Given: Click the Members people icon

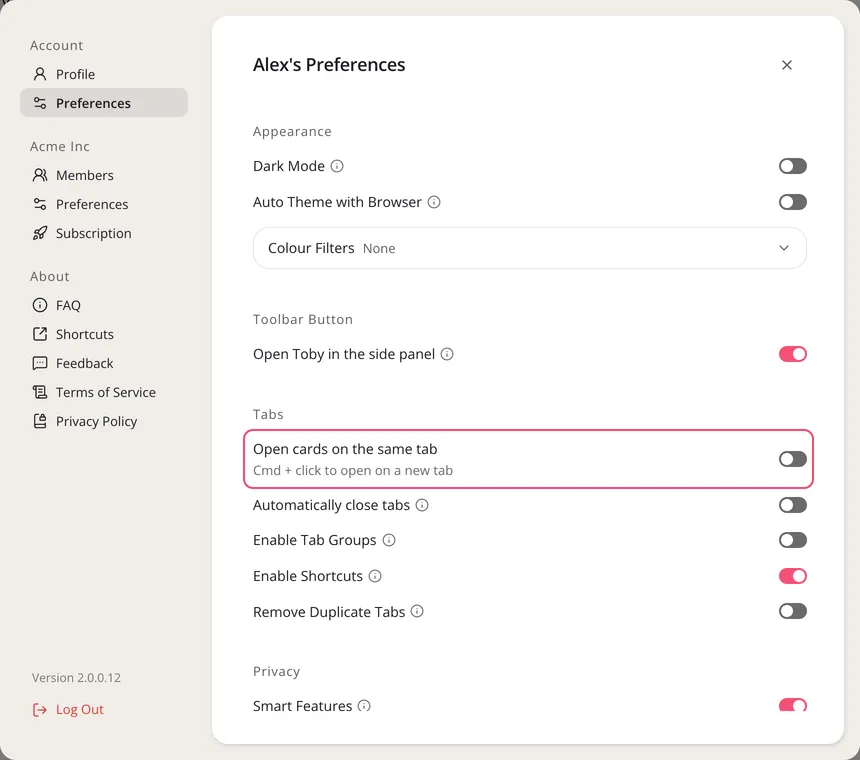Looking at the screenshot, I should coord(39,175).
